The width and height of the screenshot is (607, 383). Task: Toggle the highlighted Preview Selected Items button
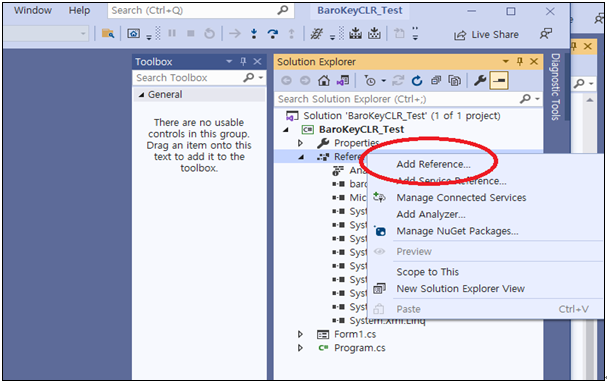coord(499,81)
